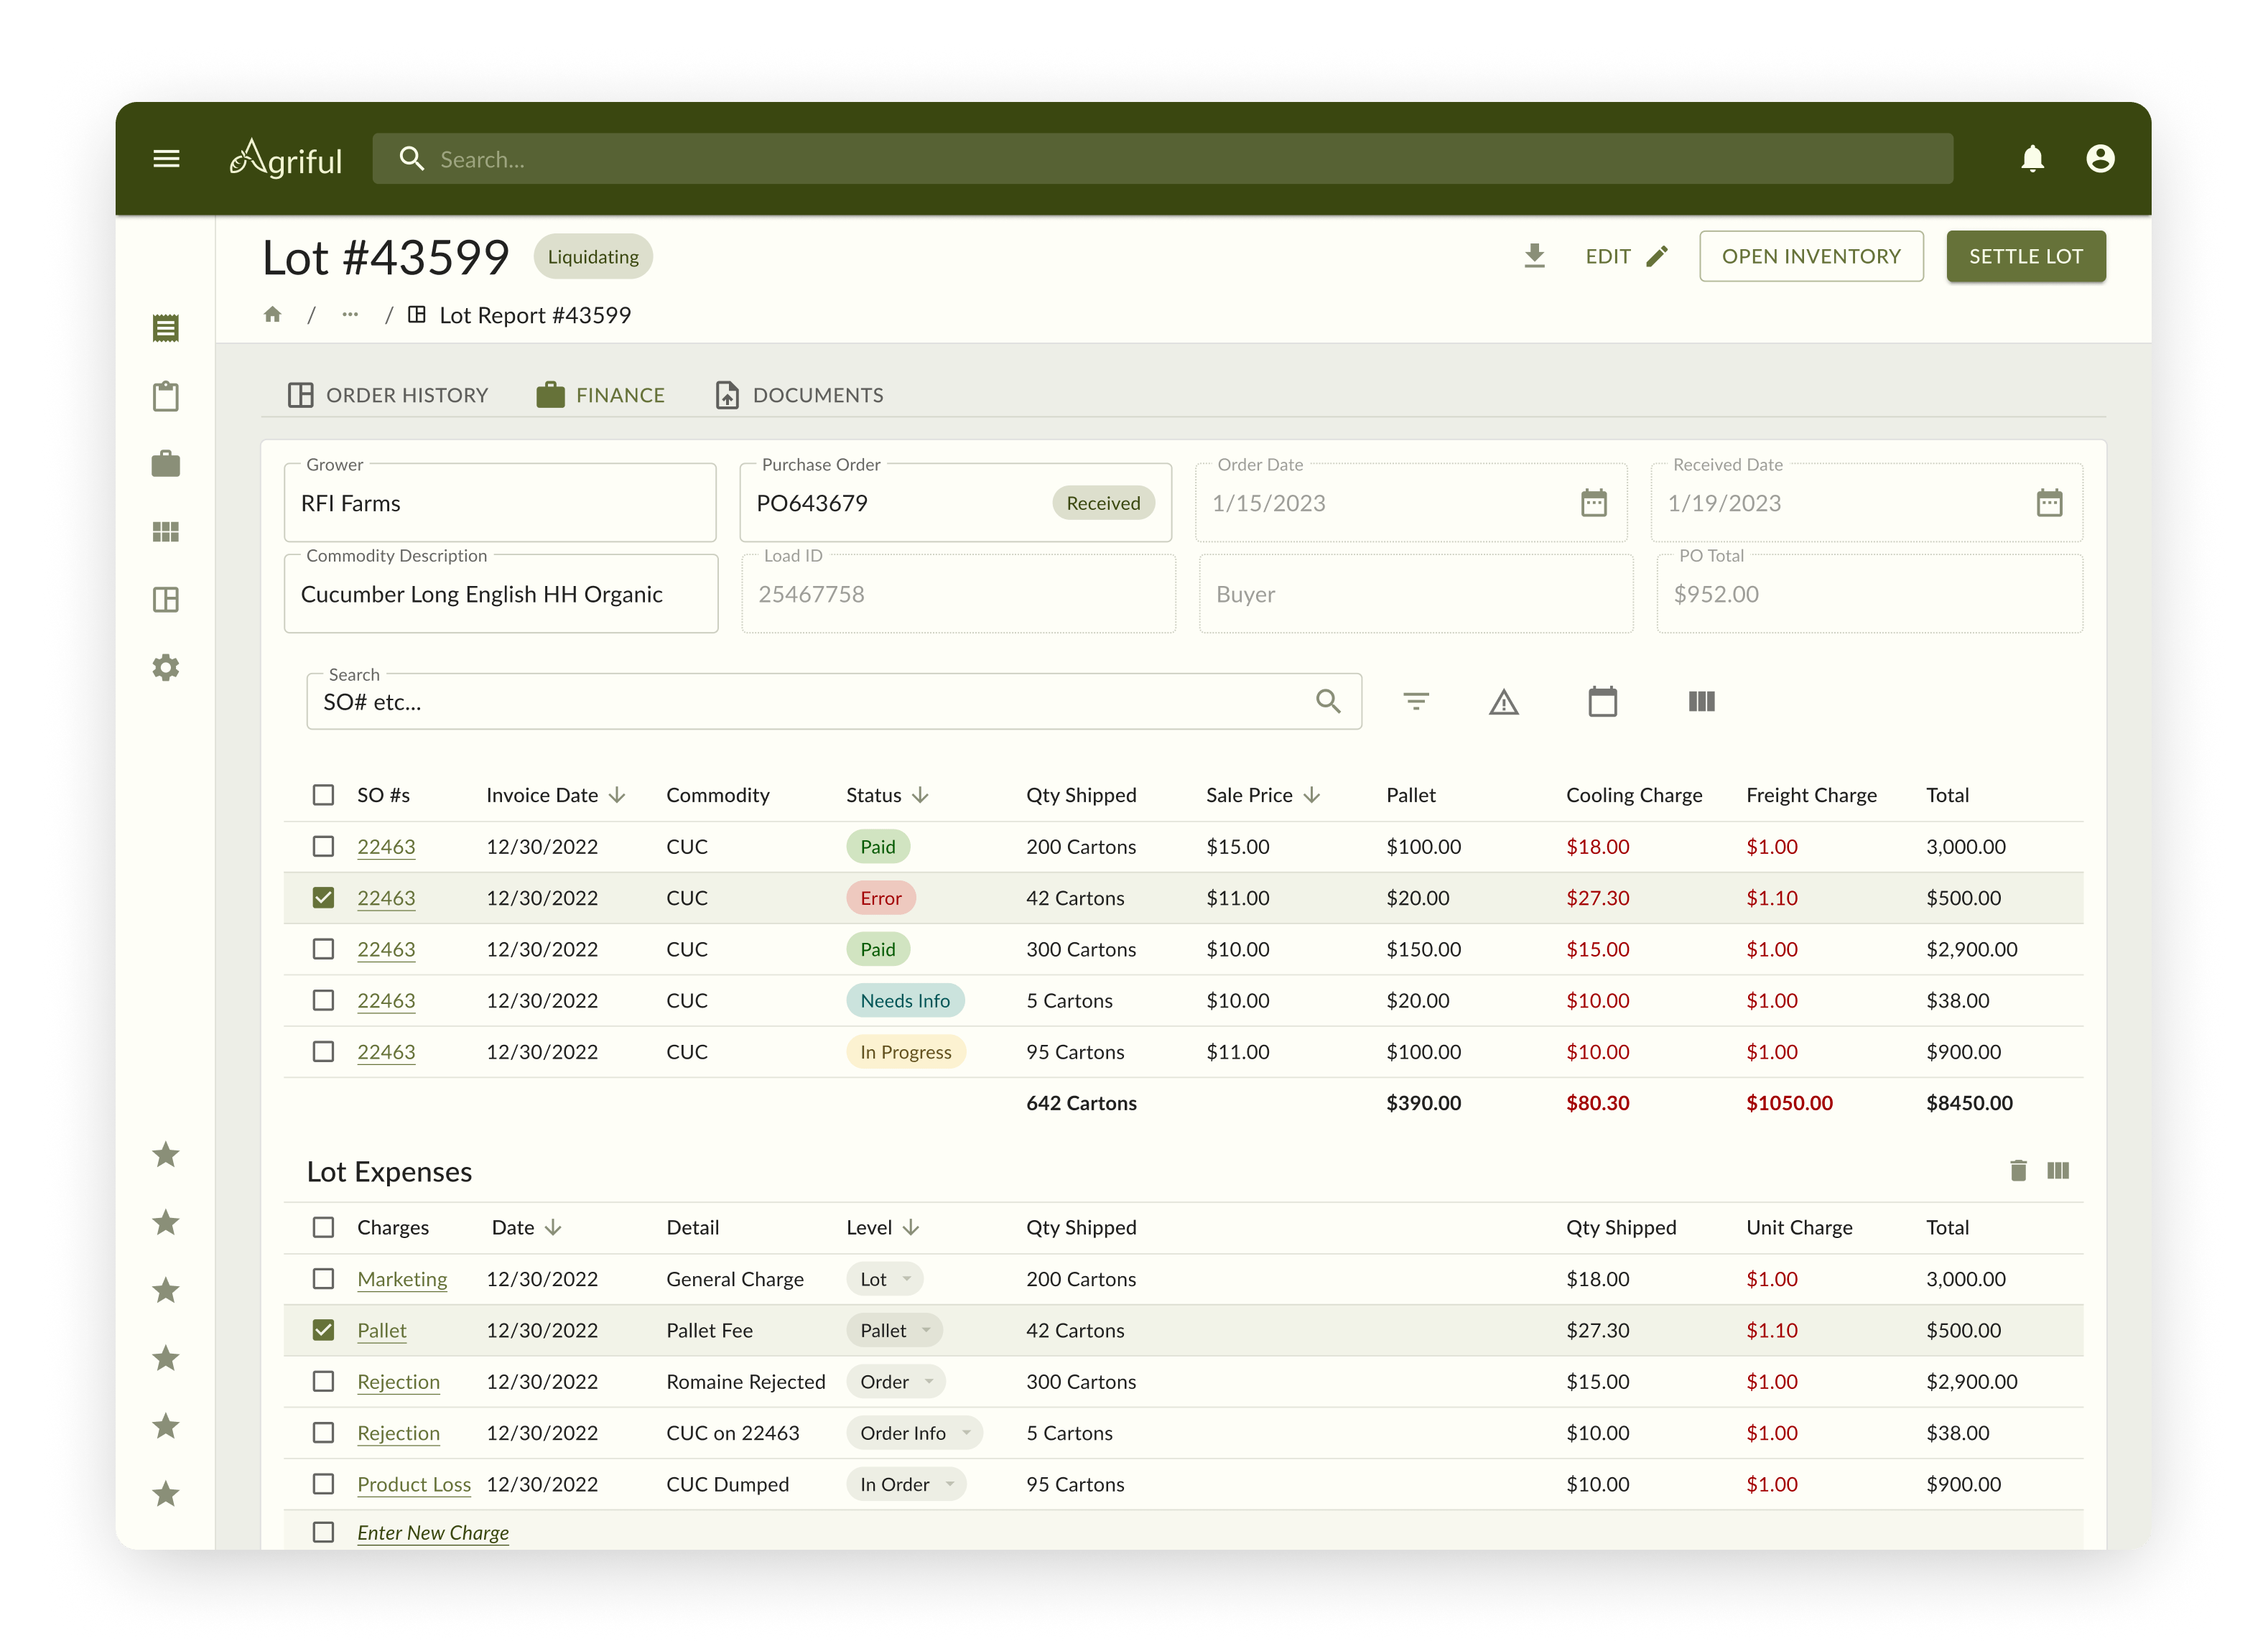
Task: Check the select-all checkbox in the SO table header
Action: point(323,794)
